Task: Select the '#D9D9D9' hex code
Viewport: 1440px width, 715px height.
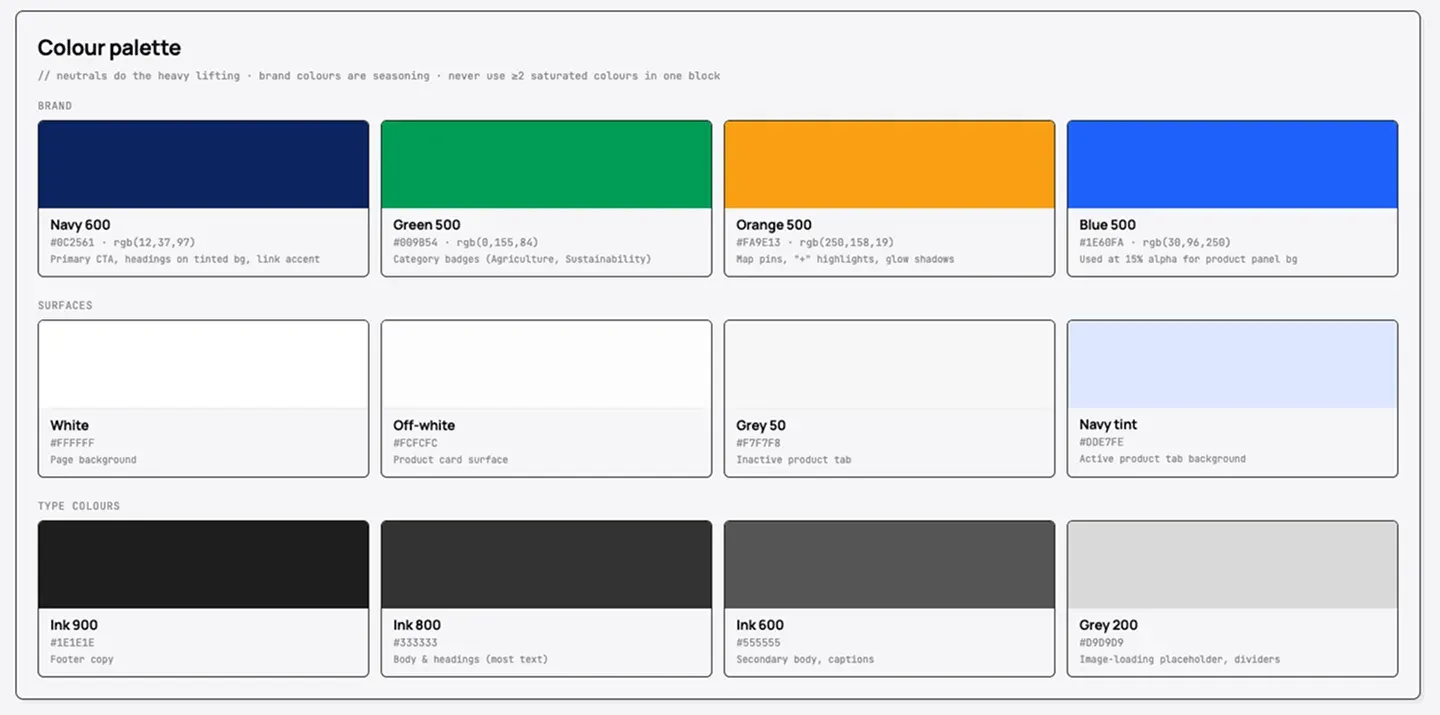Action: click(1101, 643)
